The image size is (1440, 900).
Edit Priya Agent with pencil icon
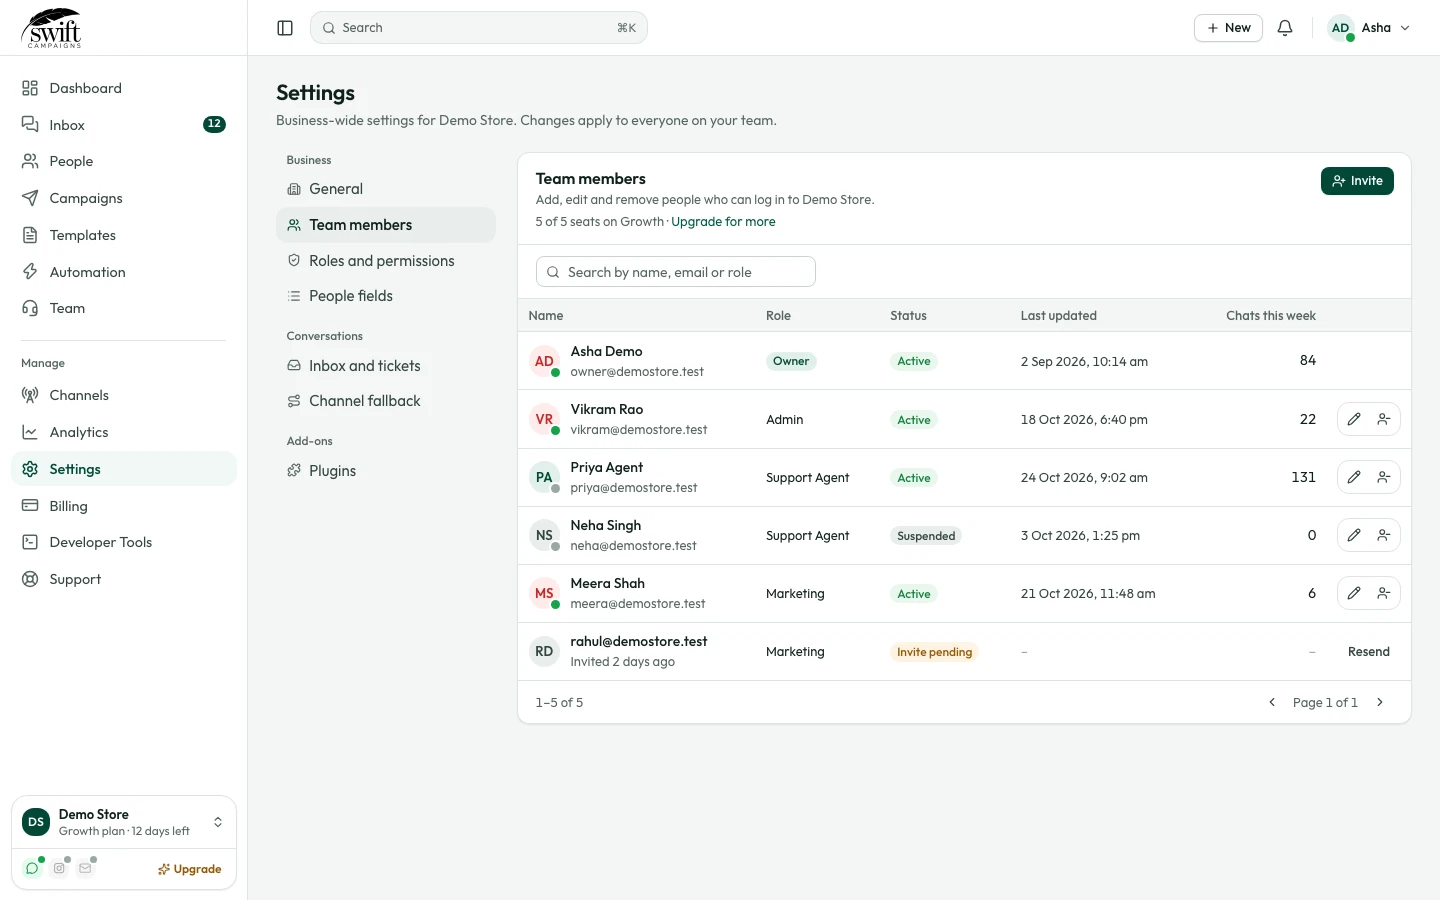point(1354,477)
